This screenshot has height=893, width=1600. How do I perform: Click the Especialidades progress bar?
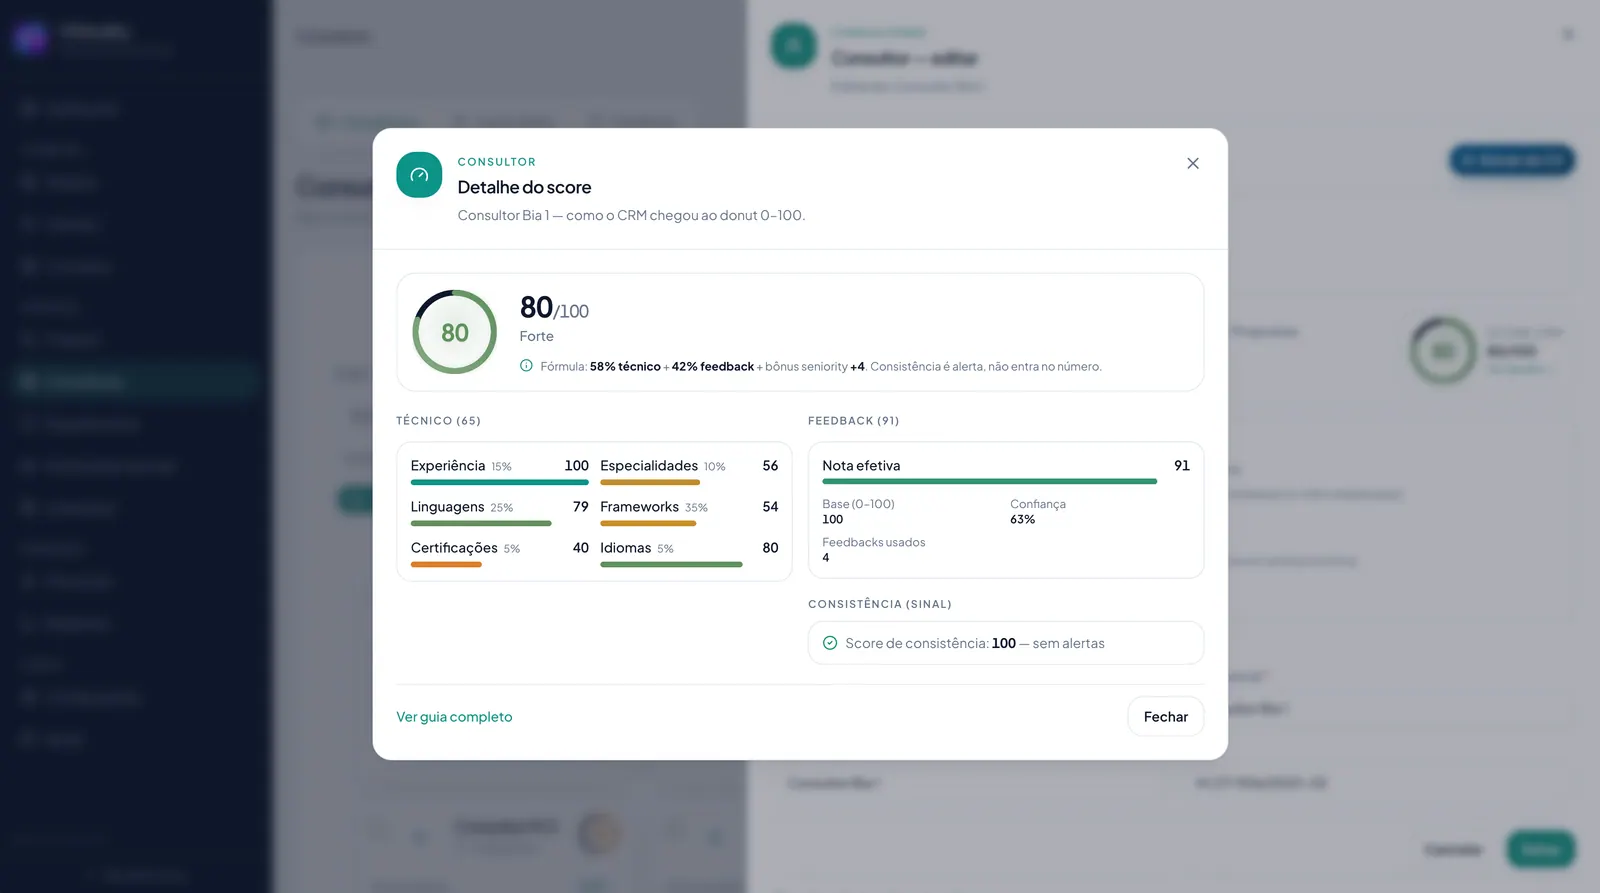650,482
